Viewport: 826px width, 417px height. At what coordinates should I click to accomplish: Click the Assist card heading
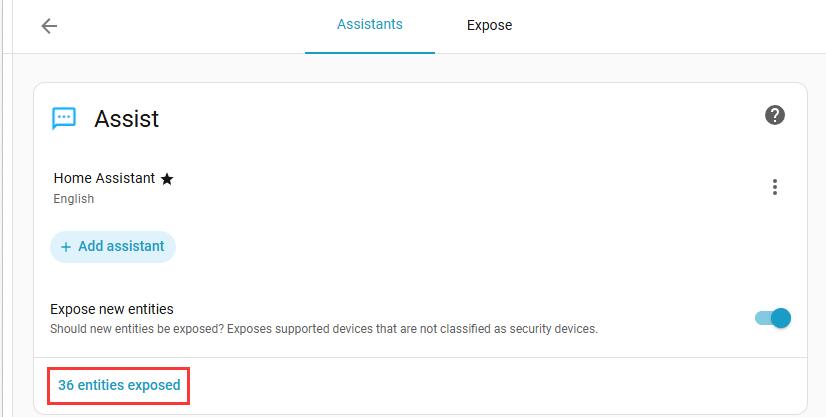[x=127, y=119]
